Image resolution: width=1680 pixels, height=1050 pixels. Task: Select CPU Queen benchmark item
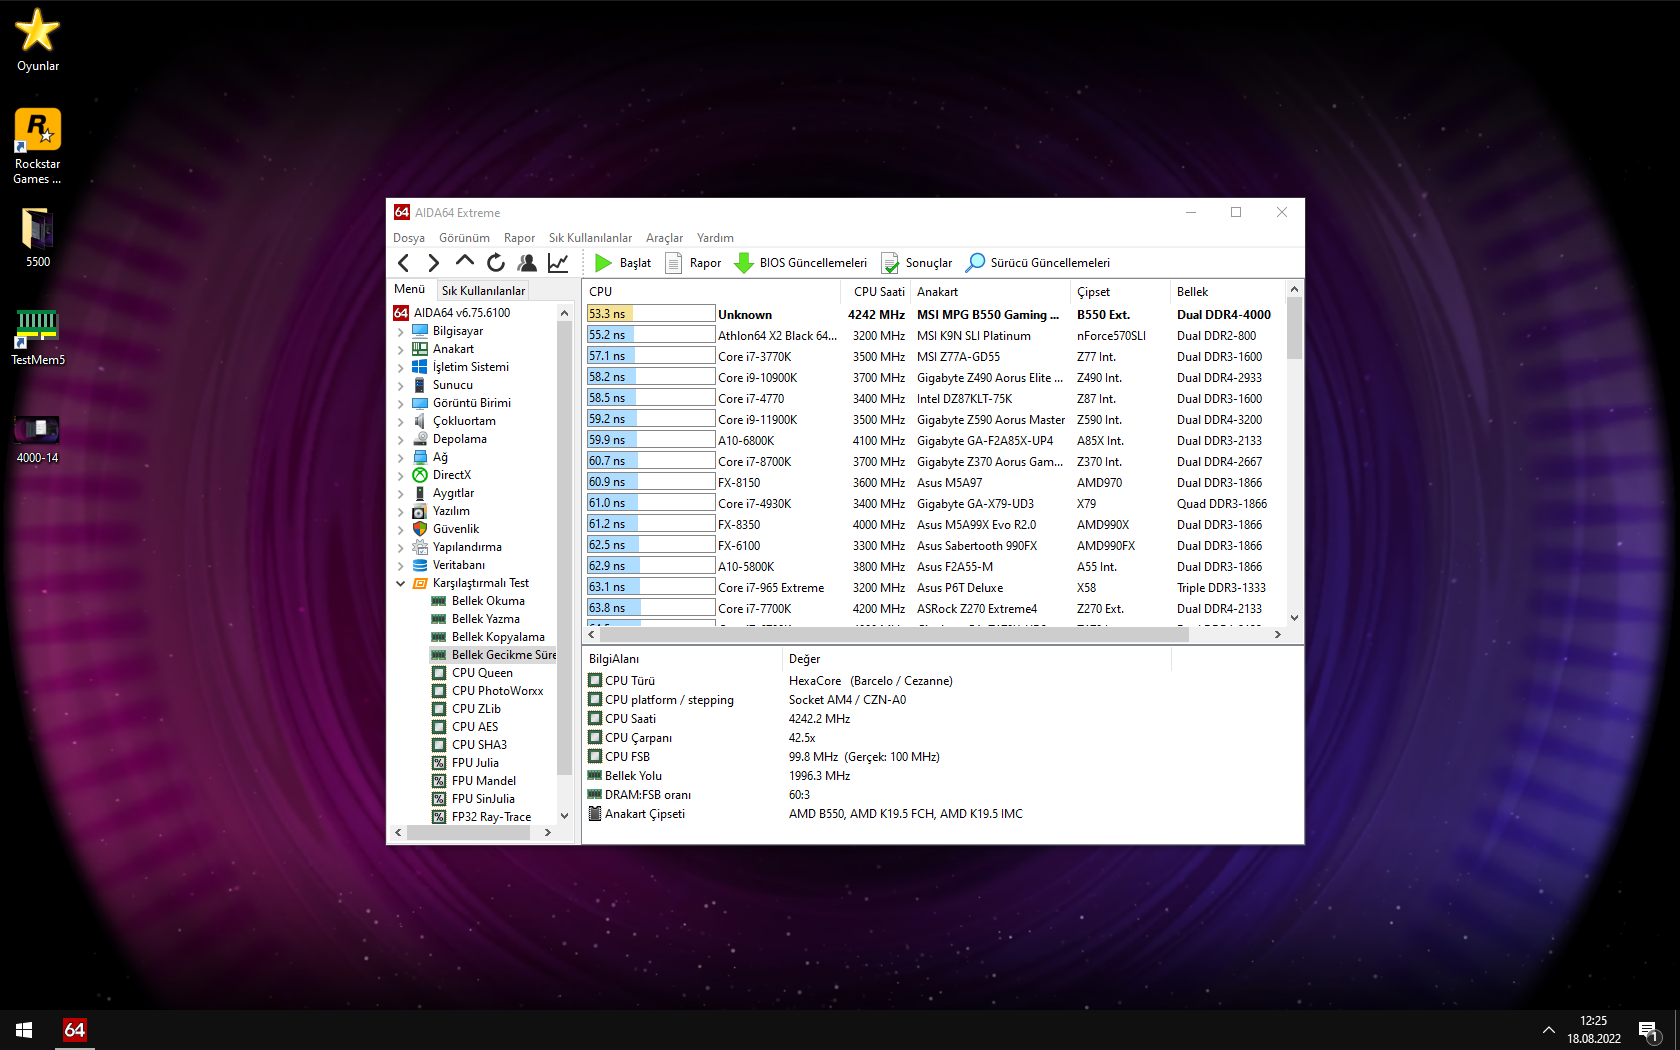pyautogui.click(x=482, y=673)
